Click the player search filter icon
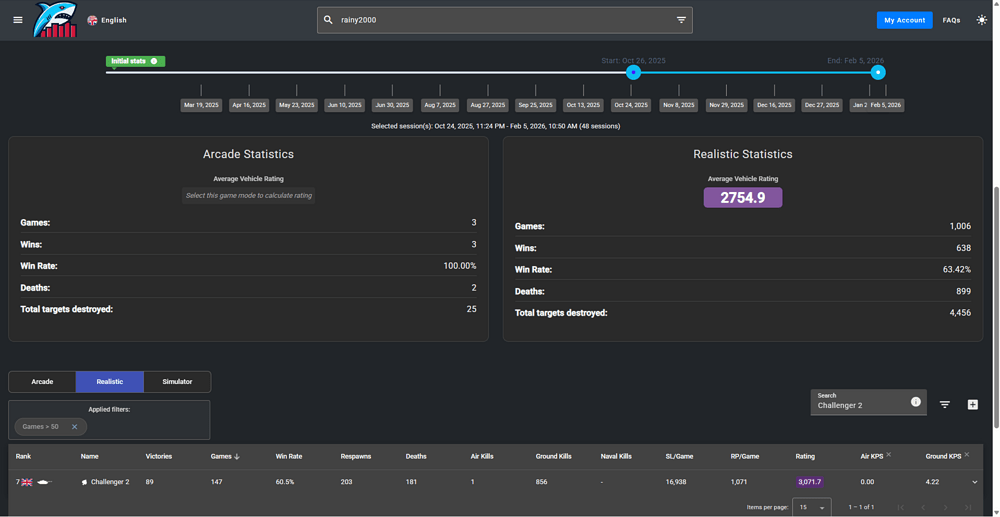The image size is (1000, 517). [681, 20]
